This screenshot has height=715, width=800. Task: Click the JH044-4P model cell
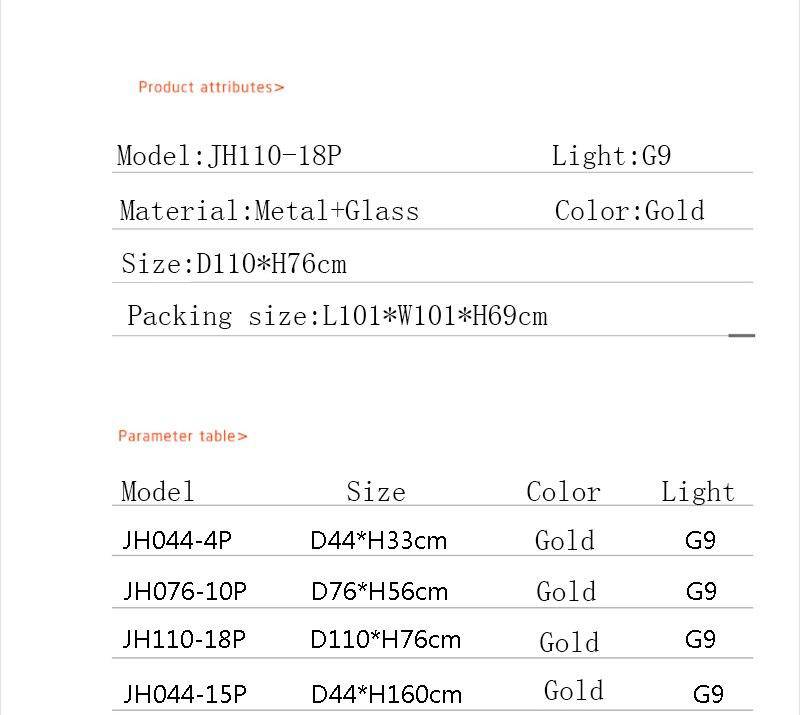tap(177, 541)
